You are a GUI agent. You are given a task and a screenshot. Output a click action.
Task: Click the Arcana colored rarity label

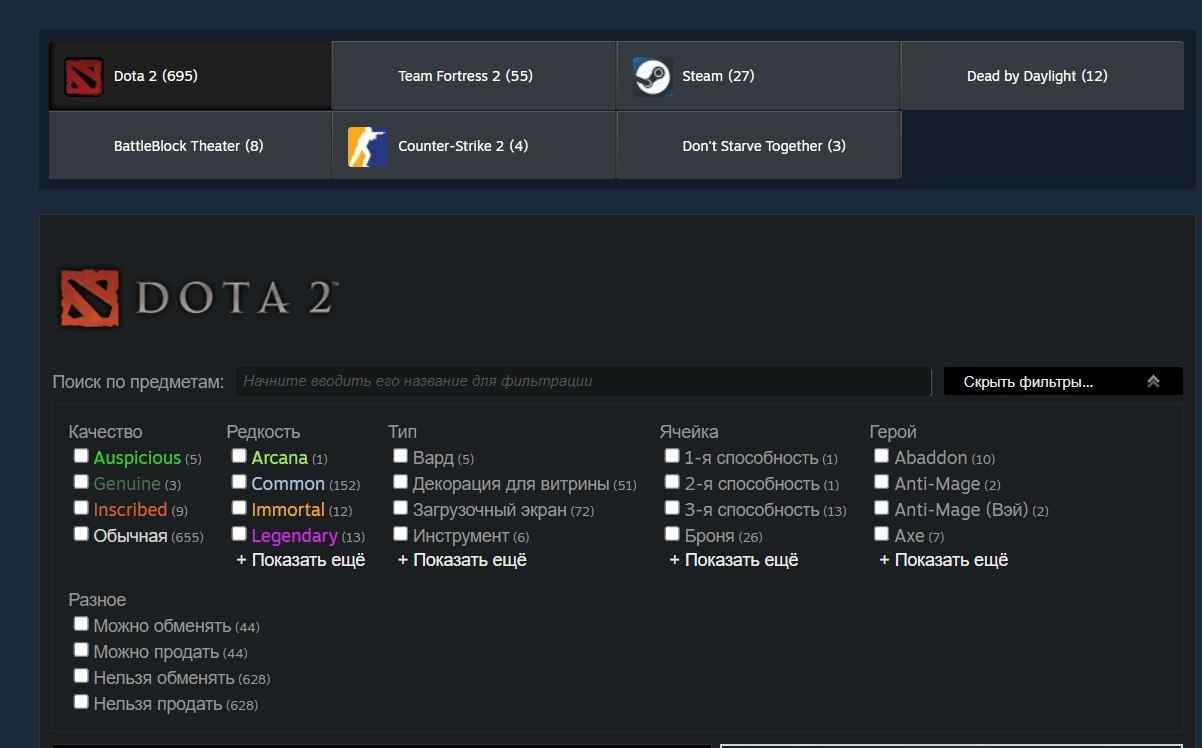[x=280, y=458]
